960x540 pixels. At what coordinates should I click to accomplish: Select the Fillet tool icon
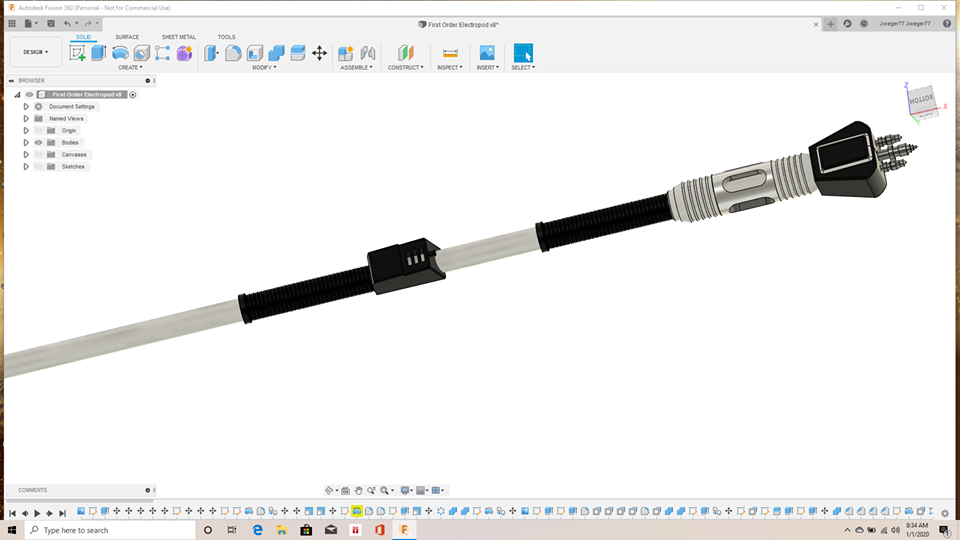click(x=233, y=53)
